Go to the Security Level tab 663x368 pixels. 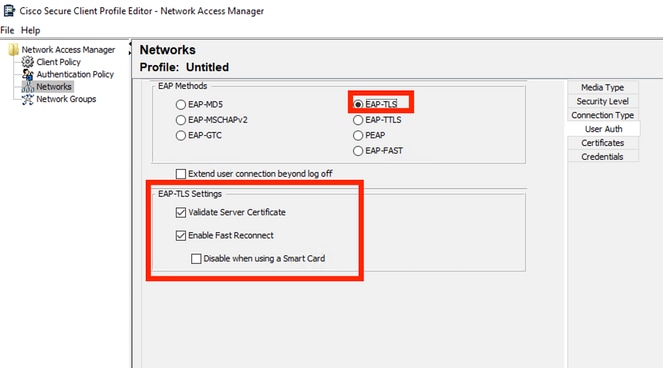click(603, 102)
